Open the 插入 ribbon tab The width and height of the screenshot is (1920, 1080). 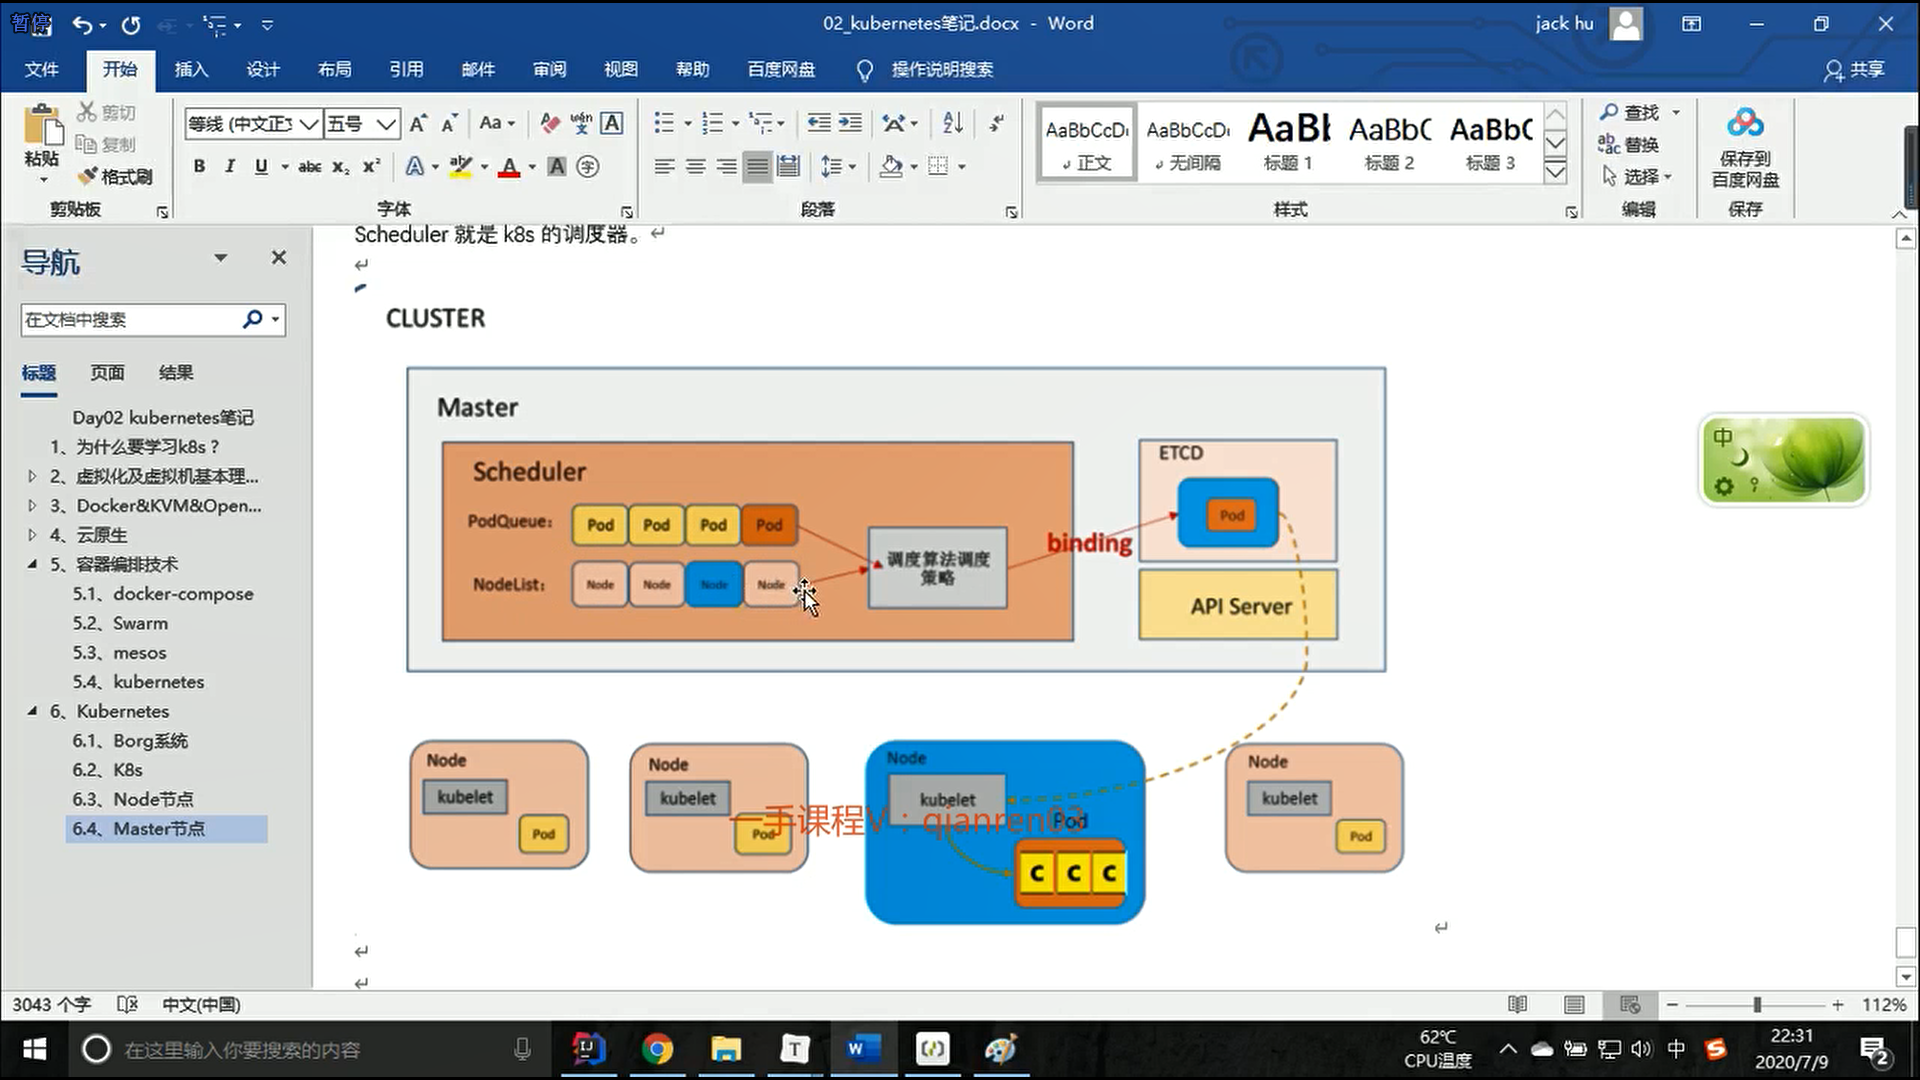tap(191, 69)
